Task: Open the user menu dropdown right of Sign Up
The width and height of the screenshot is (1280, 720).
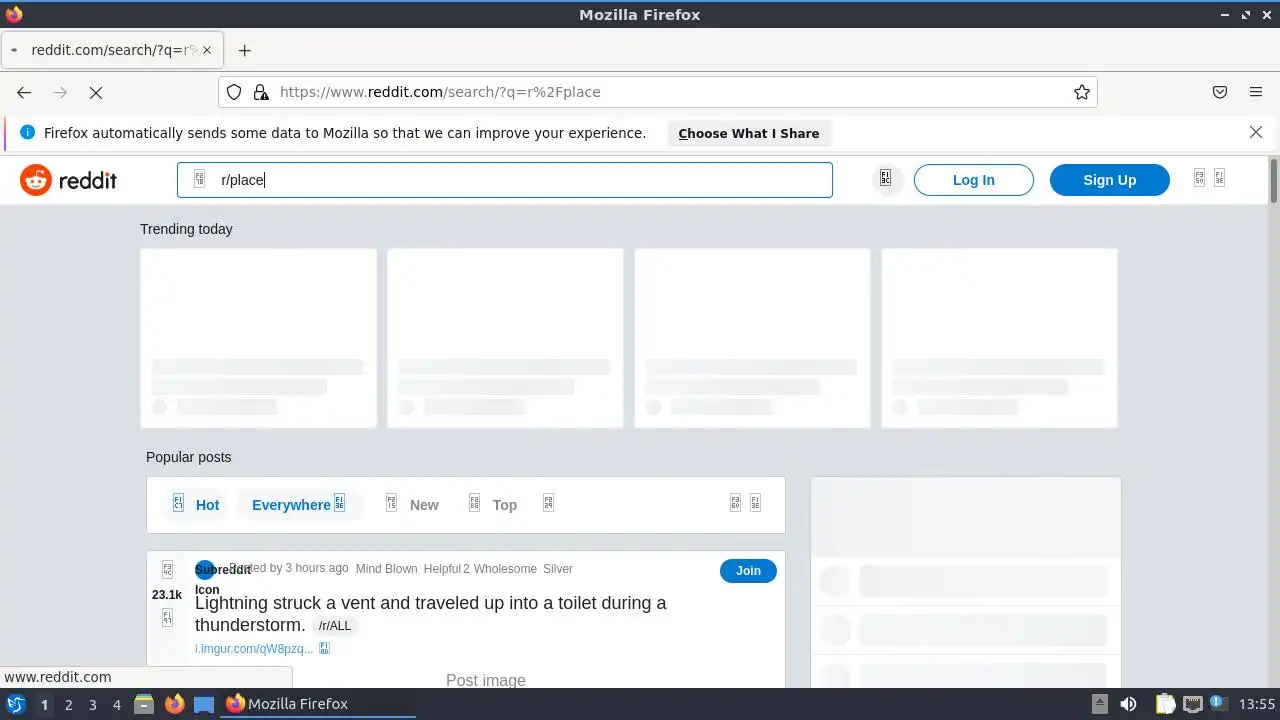Action: click(1209, 178)
